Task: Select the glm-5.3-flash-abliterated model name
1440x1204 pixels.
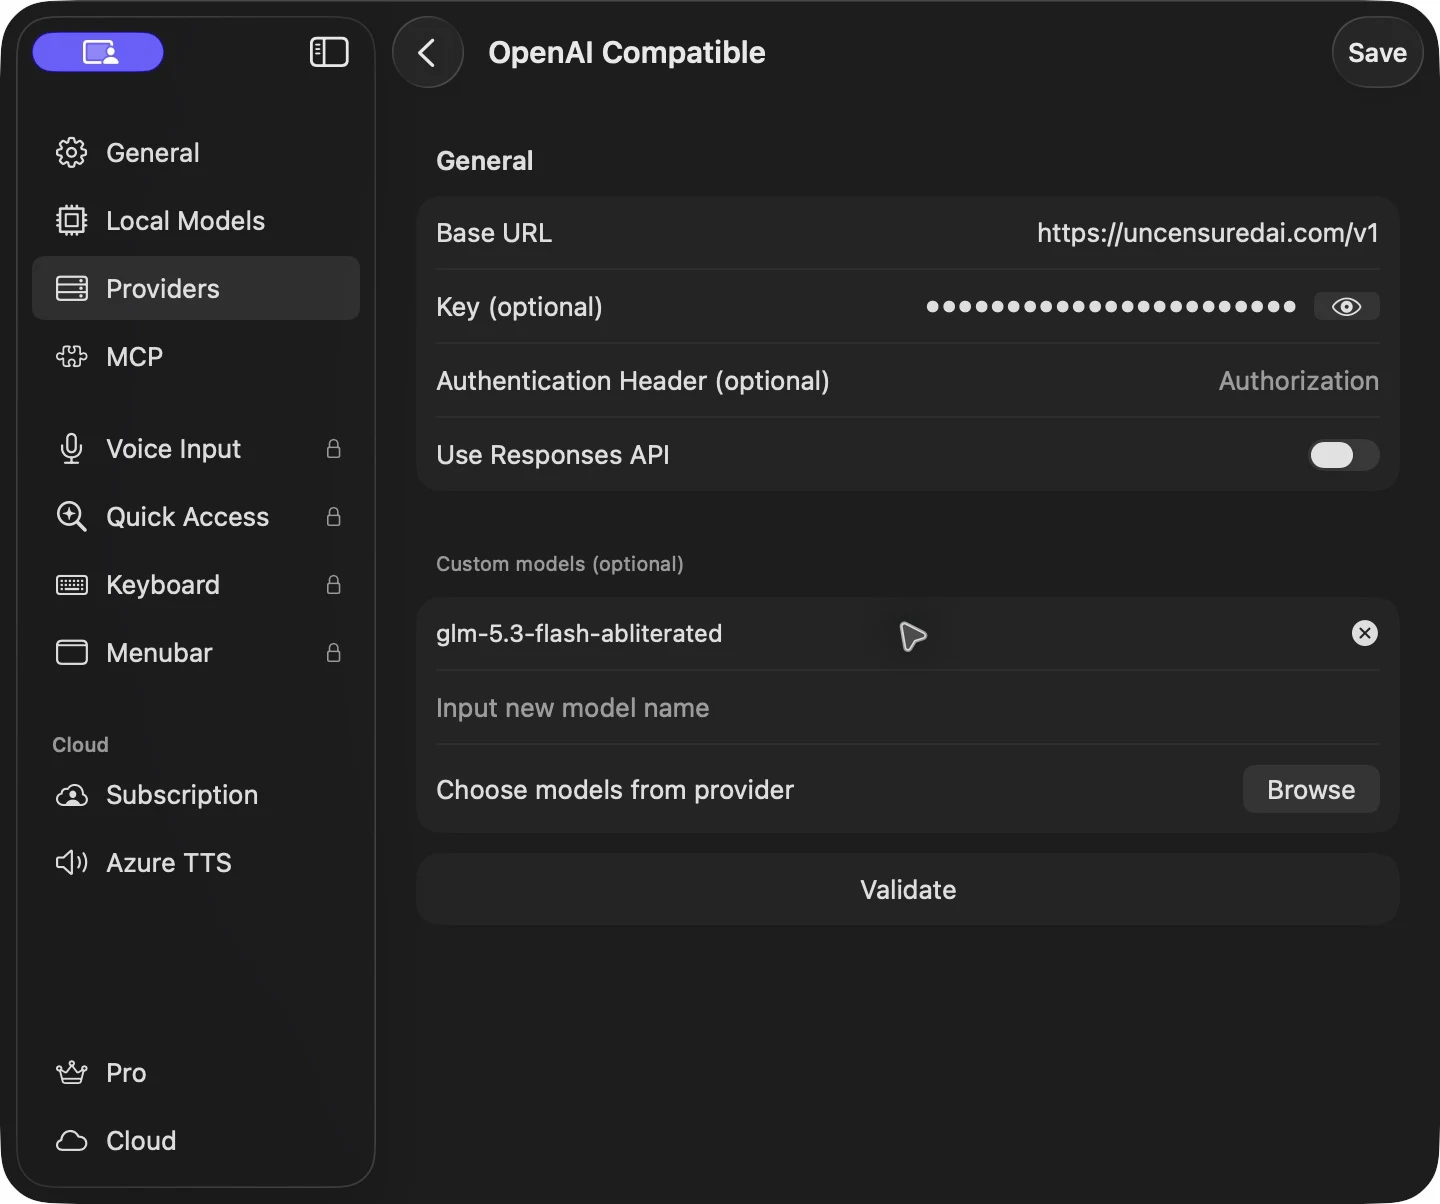Action: (x=579, y=634)
